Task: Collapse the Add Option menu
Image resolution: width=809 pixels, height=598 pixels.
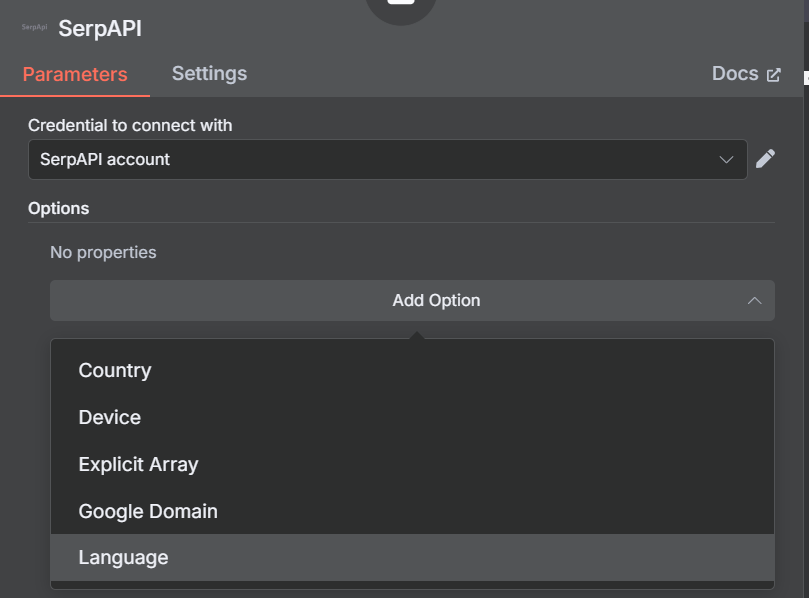Action: (x=412, y=300)
